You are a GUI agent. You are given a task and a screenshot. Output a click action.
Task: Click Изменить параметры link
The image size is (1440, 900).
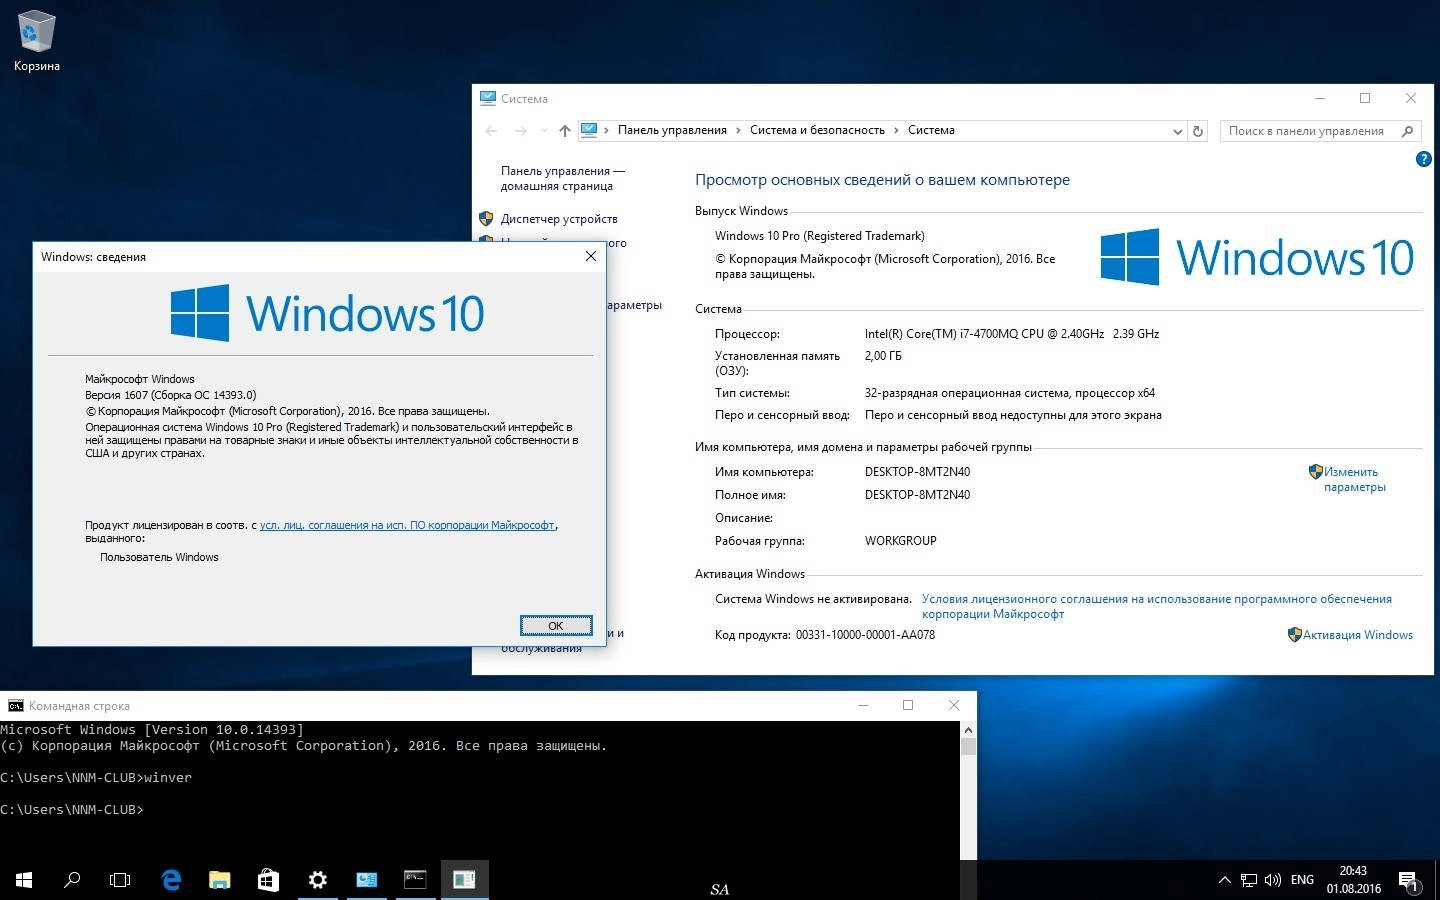(1355, 479)
